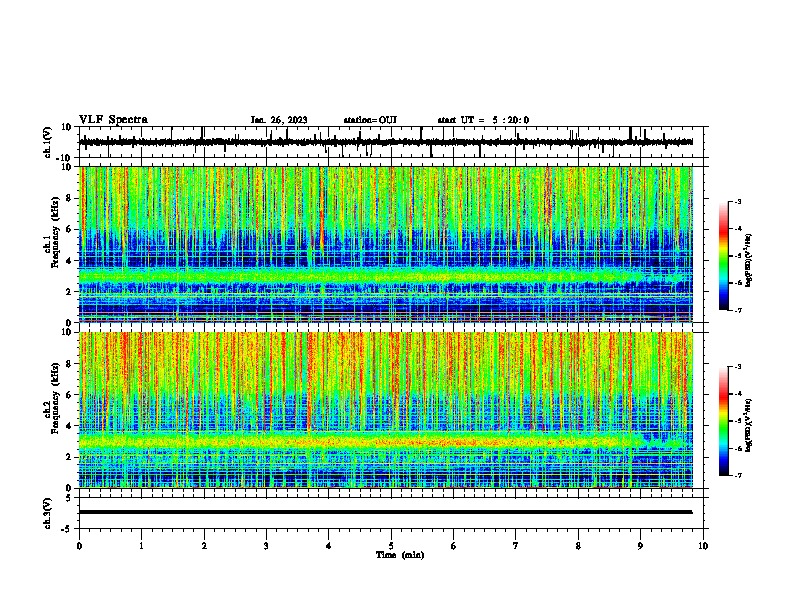This screenshot has width=792, height=612.
Task: Click the "3" minute time tick label
Action: (266, 546)
